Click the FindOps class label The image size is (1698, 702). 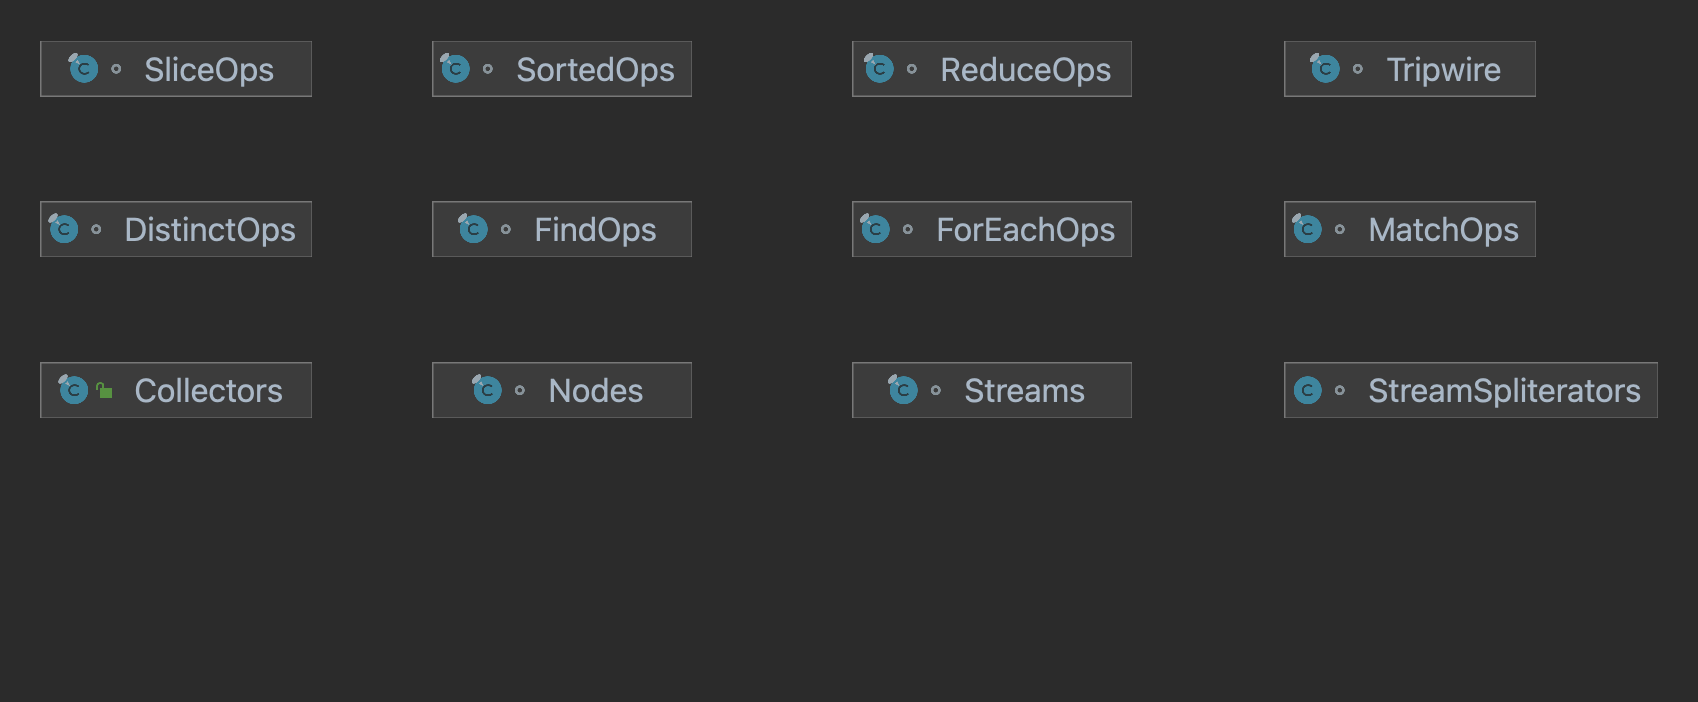pyautogui.click(x=595, y=229)
